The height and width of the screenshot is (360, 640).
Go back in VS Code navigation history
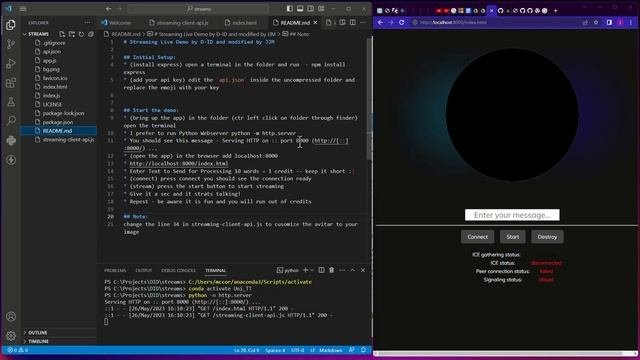pos(108,9)
